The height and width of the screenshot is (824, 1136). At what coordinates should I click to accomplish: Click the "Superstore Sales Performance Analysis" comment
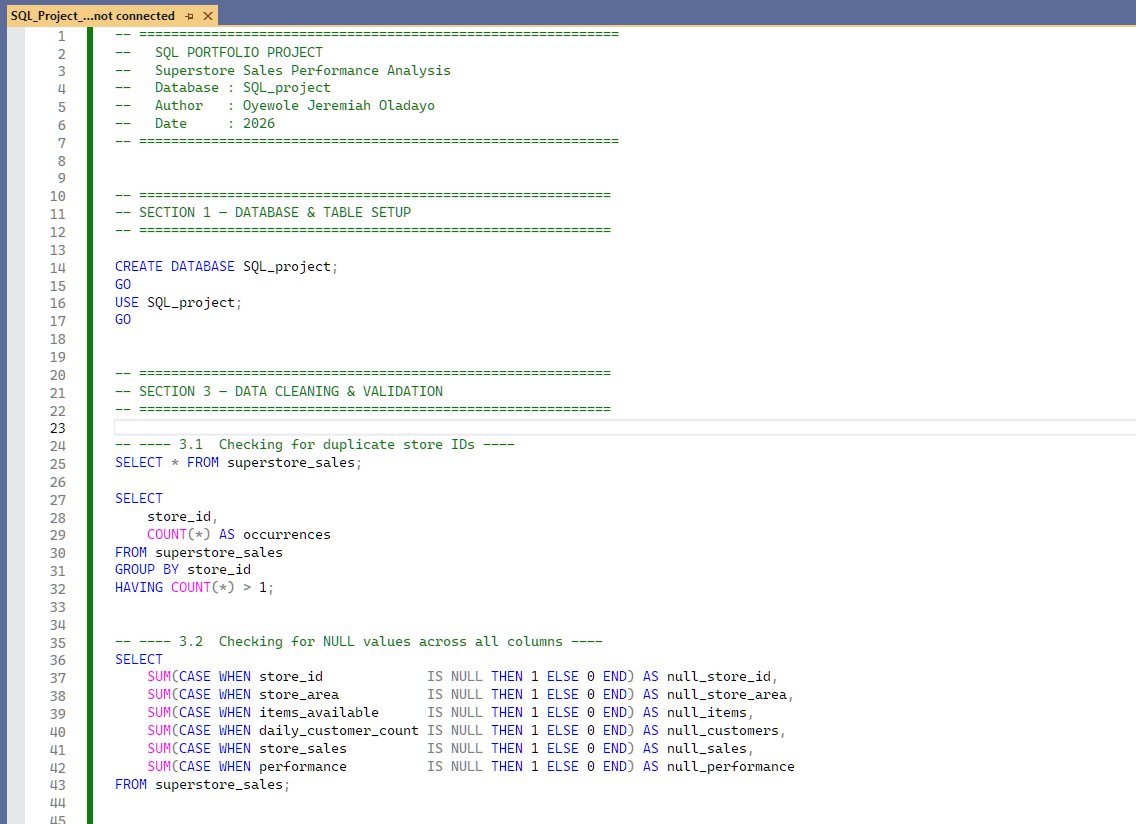302,70
